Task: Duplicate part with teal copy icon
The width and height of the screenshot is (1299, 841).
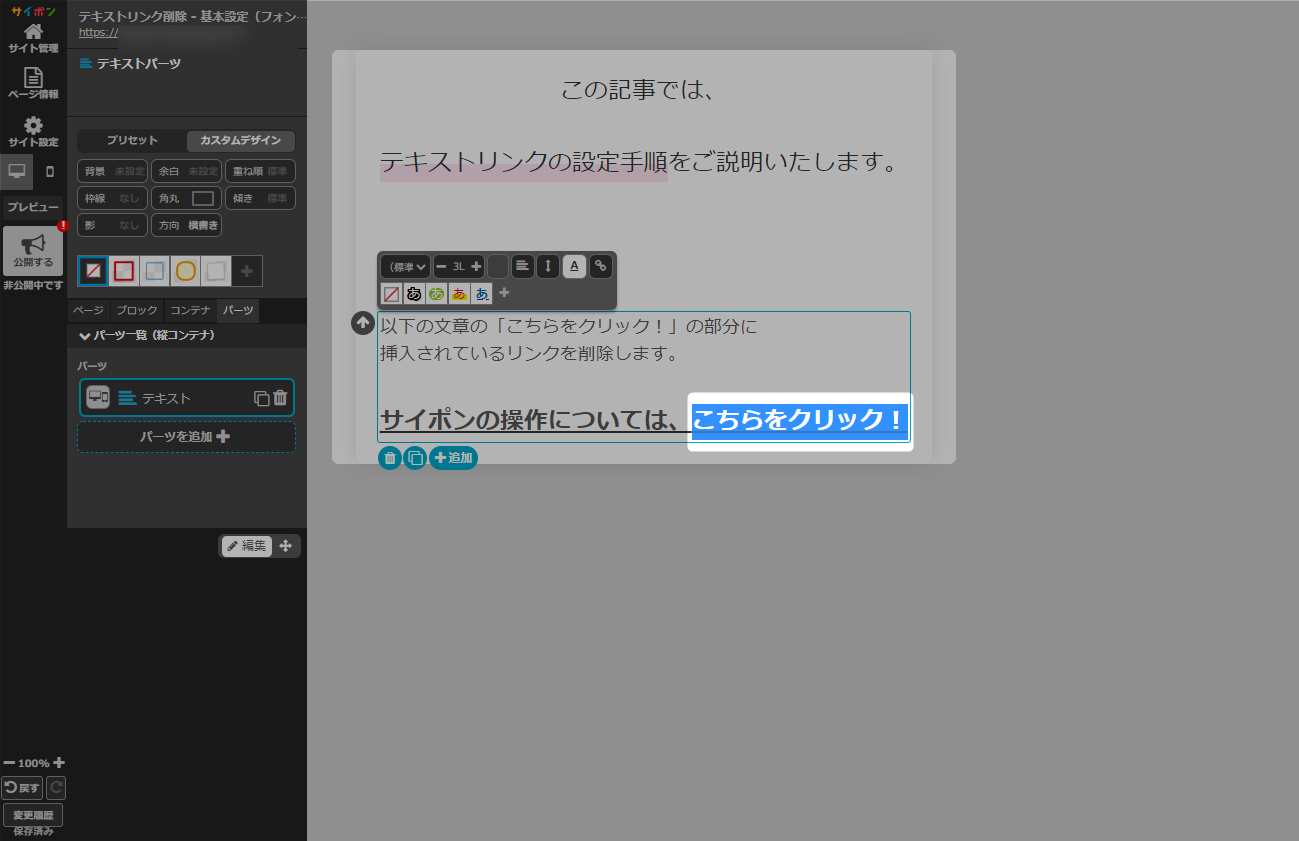Action: click(x=415, y=458)
